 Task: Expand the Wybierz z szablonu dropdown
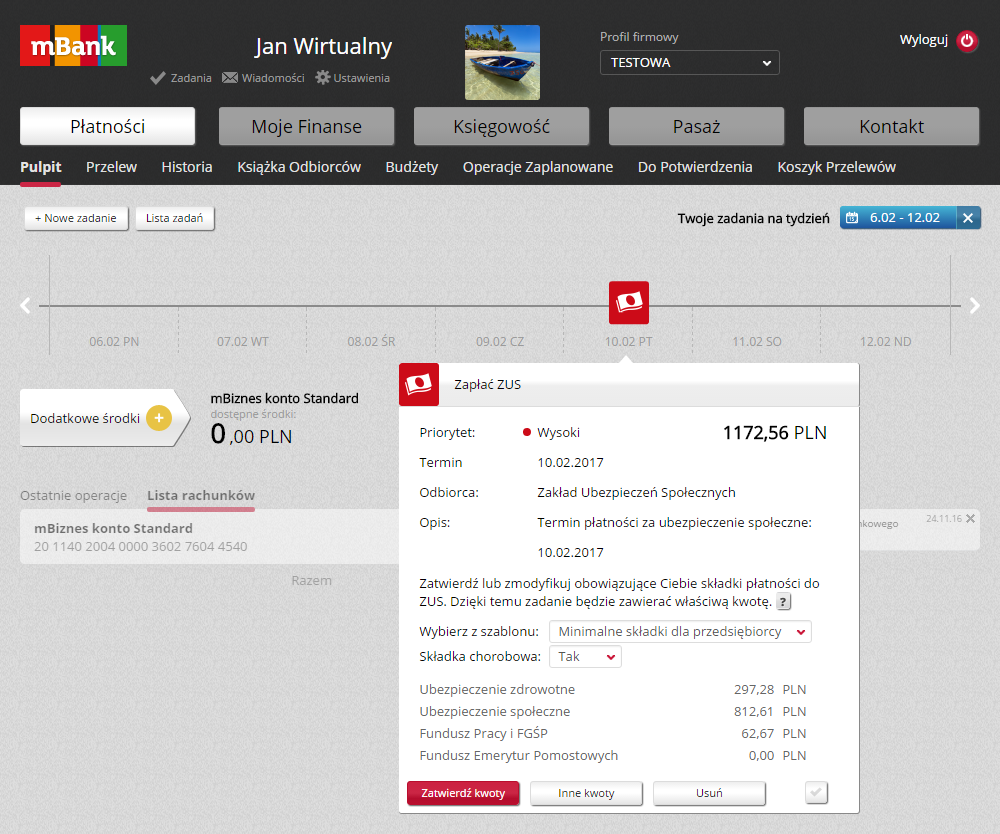tap(680, 631)
